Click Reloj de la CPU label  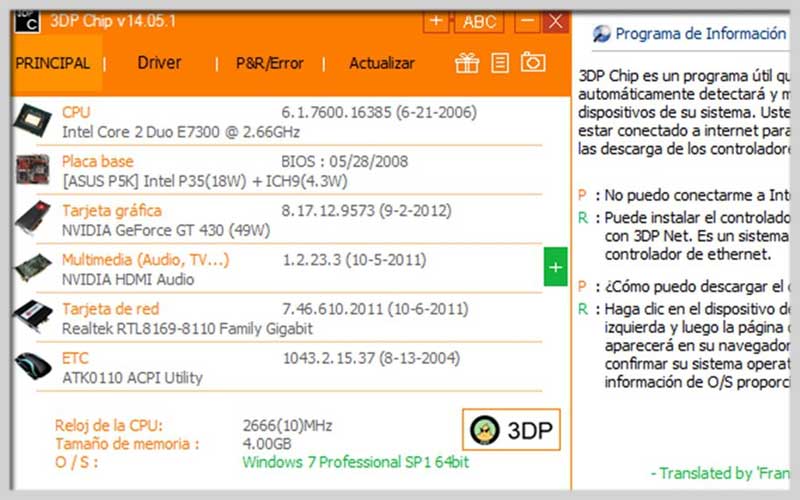[x=109, y=426]
